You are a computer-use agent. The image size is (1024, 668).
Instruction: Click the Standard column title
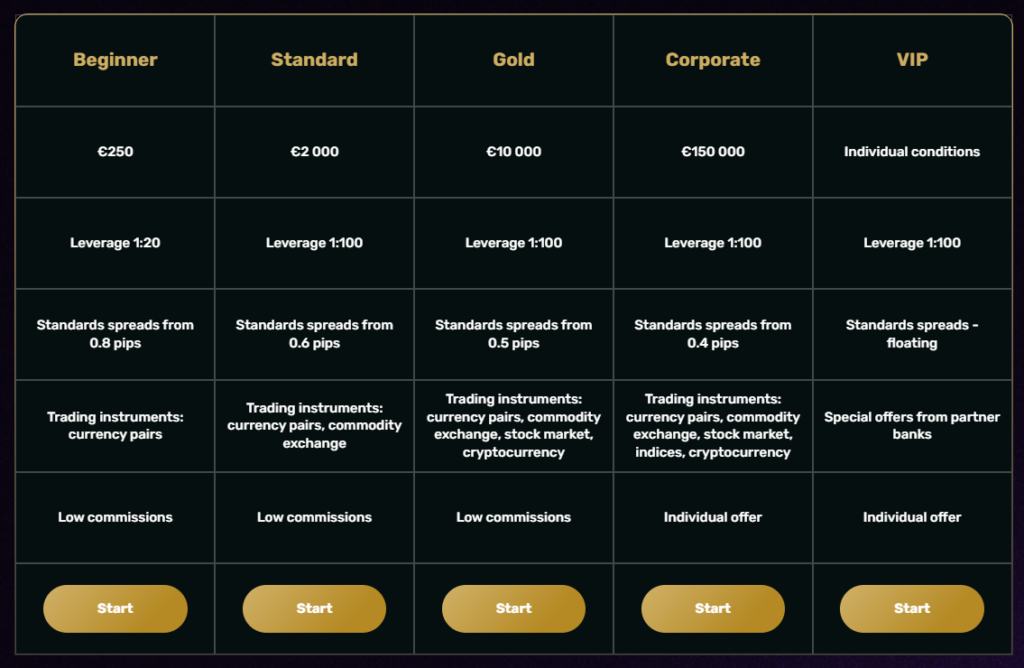pyautogui.click(x=314, y=60)
